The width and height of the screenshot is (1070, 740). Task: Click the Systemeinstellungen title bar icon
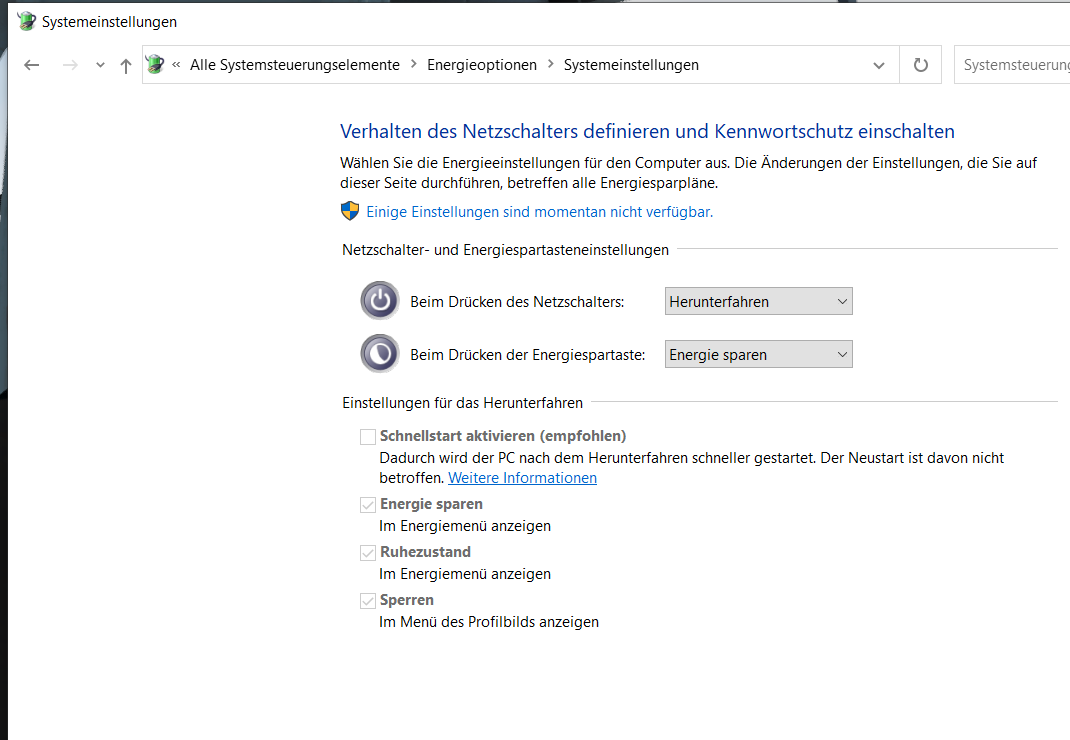(27, 21)
